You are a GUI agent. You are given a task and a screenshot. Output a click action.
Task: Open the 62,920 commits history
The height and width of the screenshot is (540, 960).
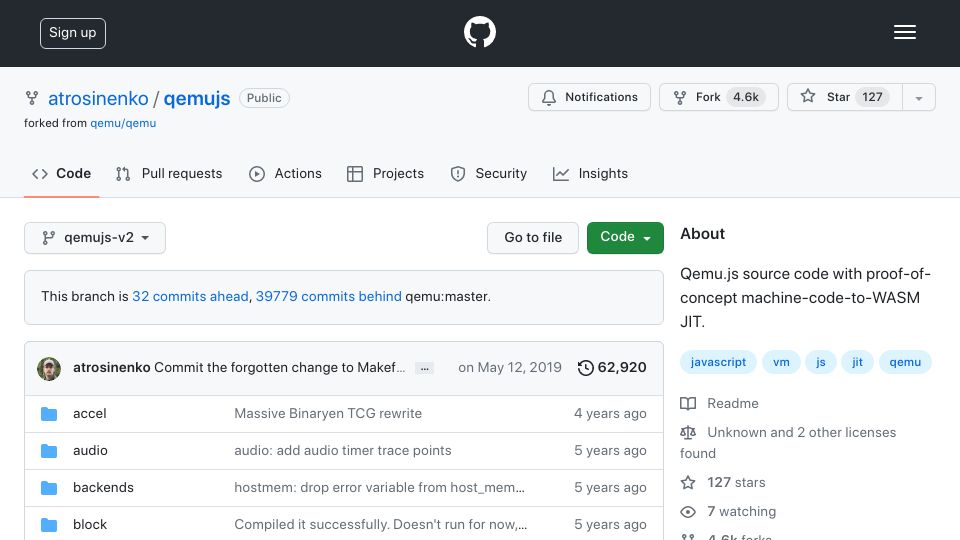click(x=612, y=367)
